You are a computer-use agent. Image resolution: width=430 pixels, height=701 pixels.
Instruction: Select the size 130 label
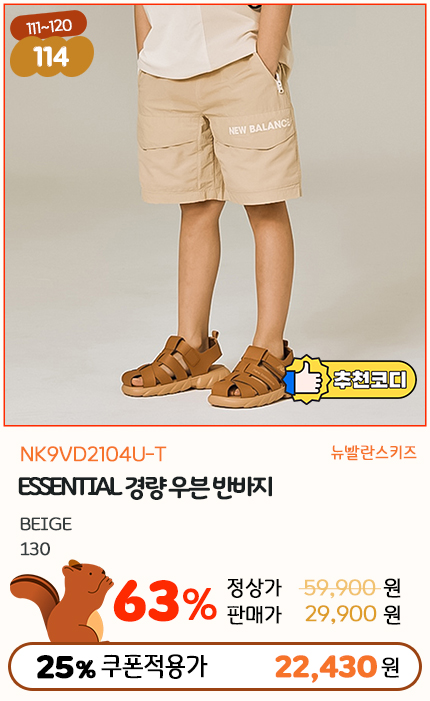pos(35,549)
